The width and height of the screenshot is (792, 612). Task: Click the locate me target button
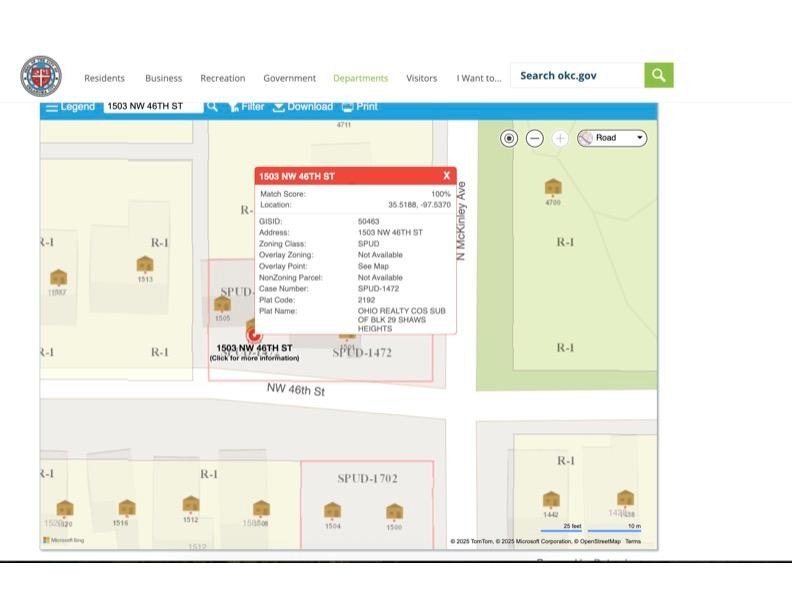(509, 138)
